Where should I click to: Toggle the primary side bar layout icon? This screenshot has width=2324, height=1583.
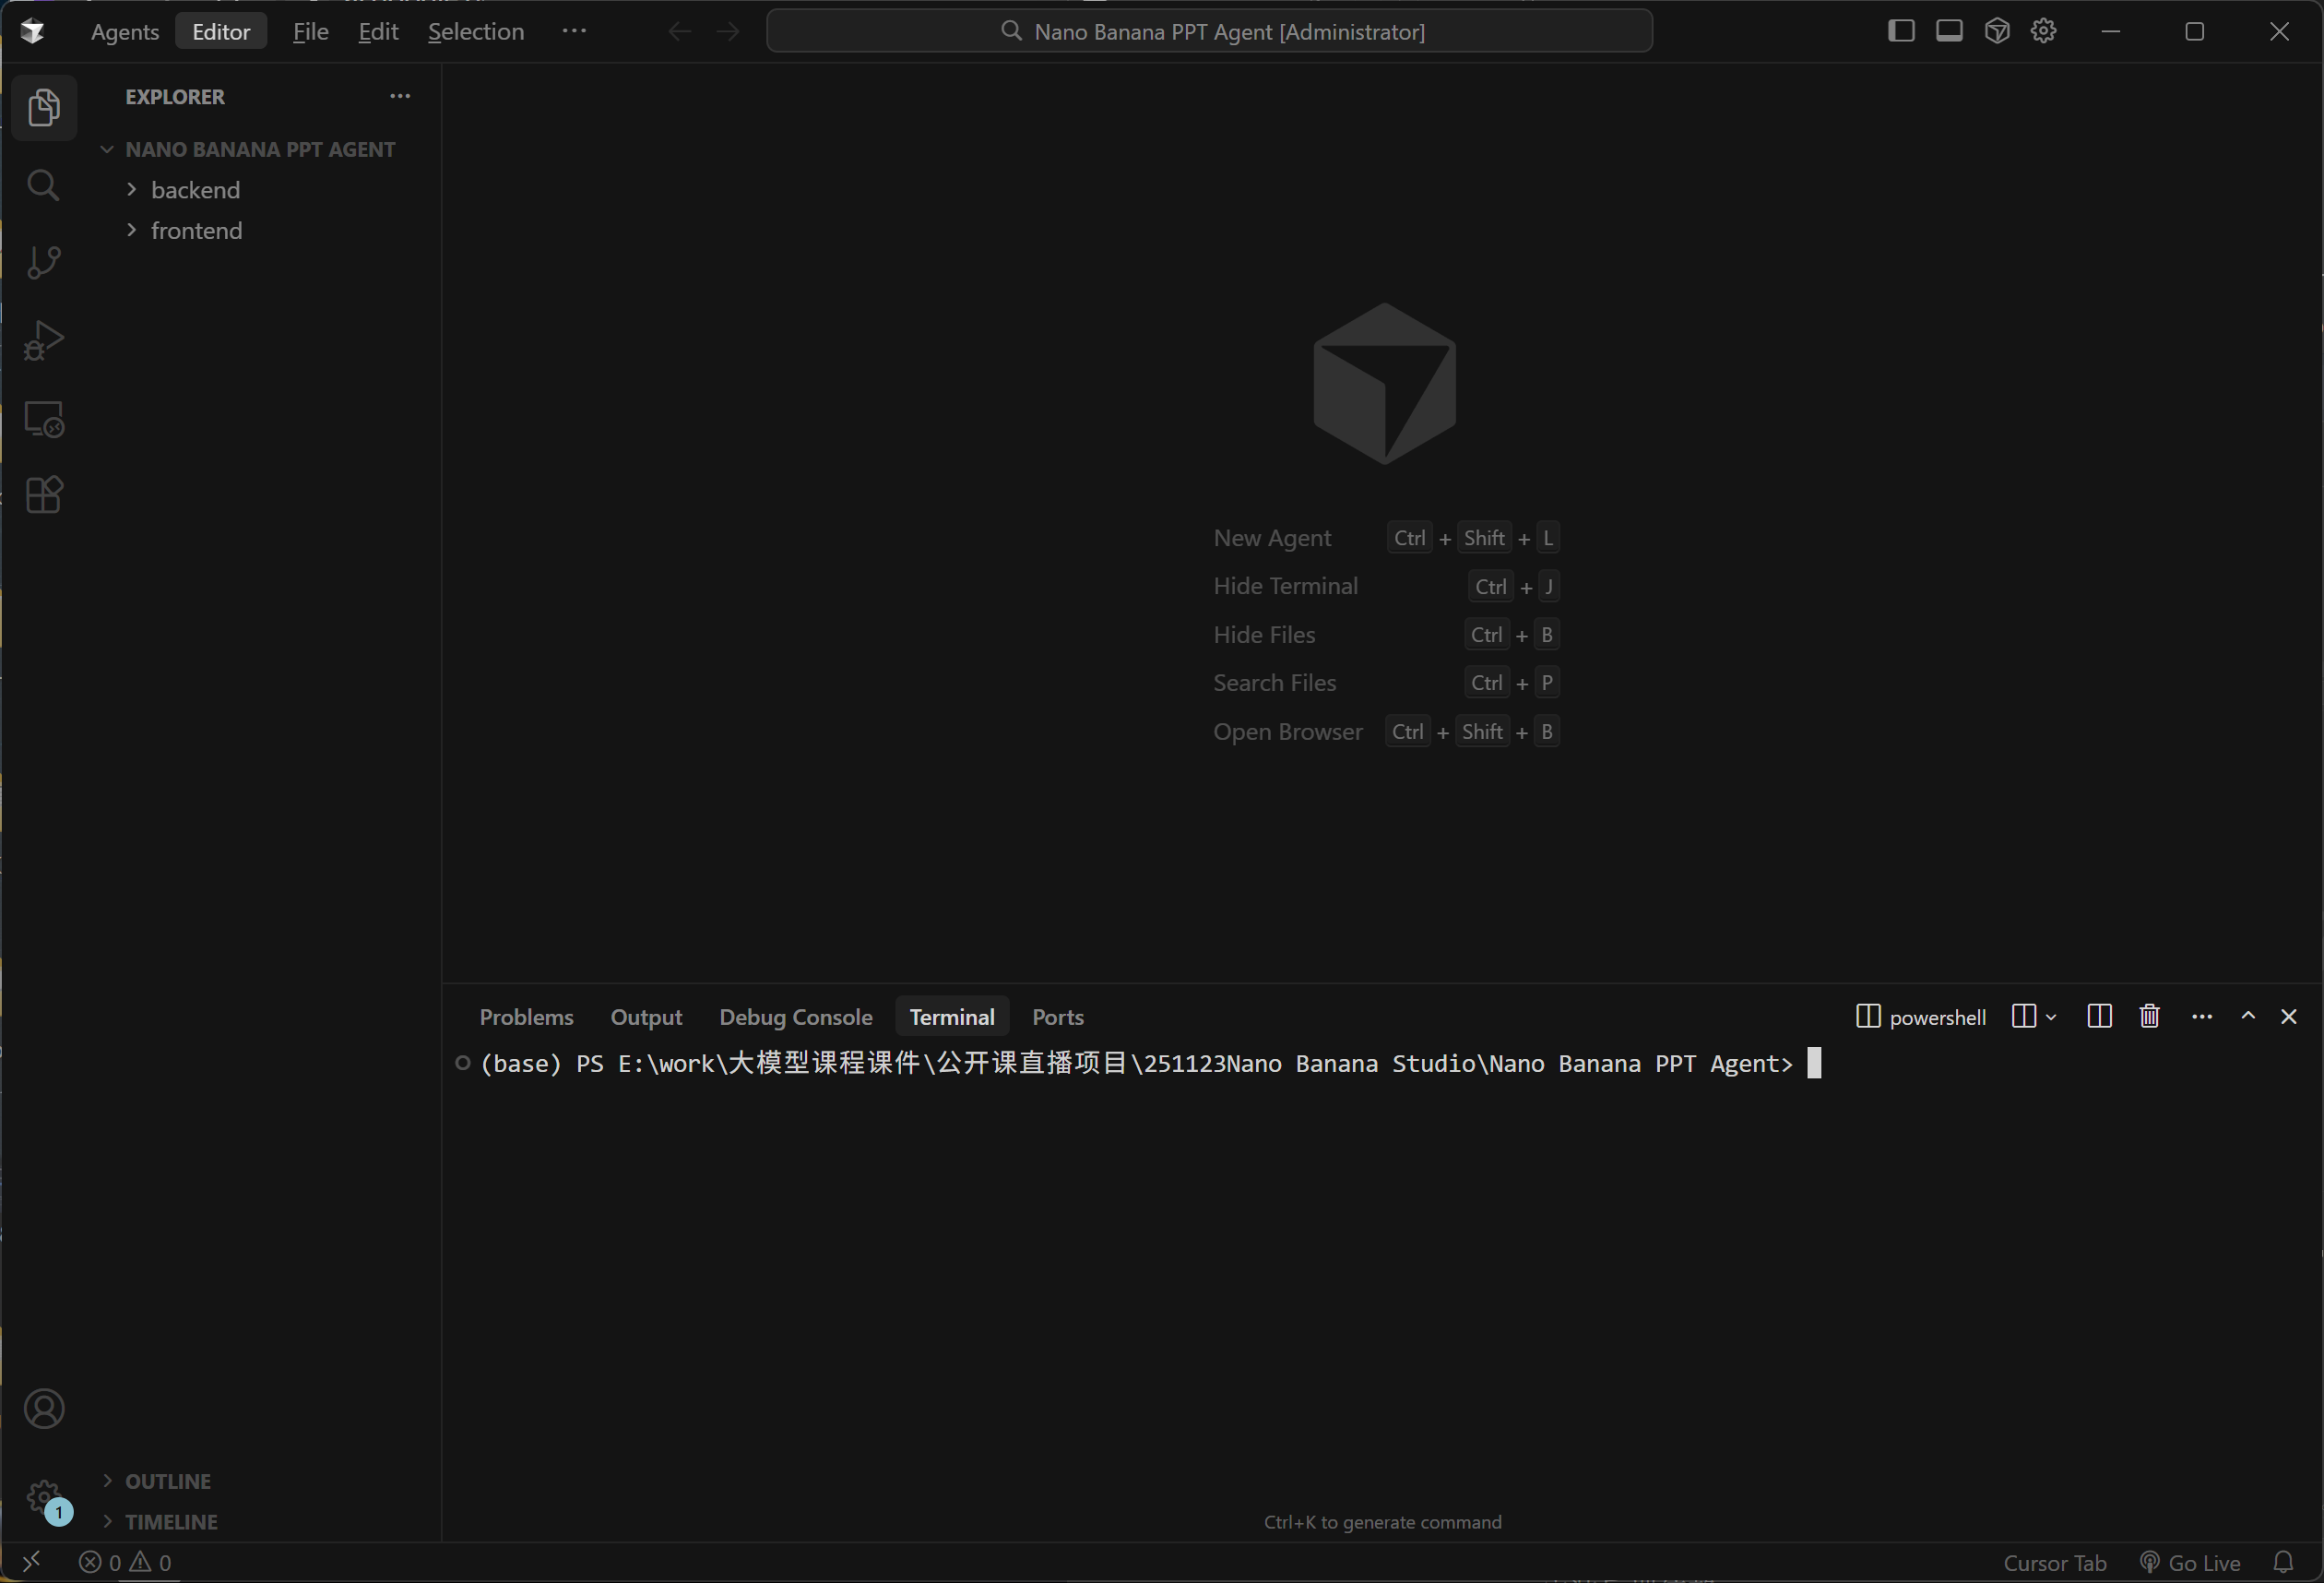[1901, 31]
